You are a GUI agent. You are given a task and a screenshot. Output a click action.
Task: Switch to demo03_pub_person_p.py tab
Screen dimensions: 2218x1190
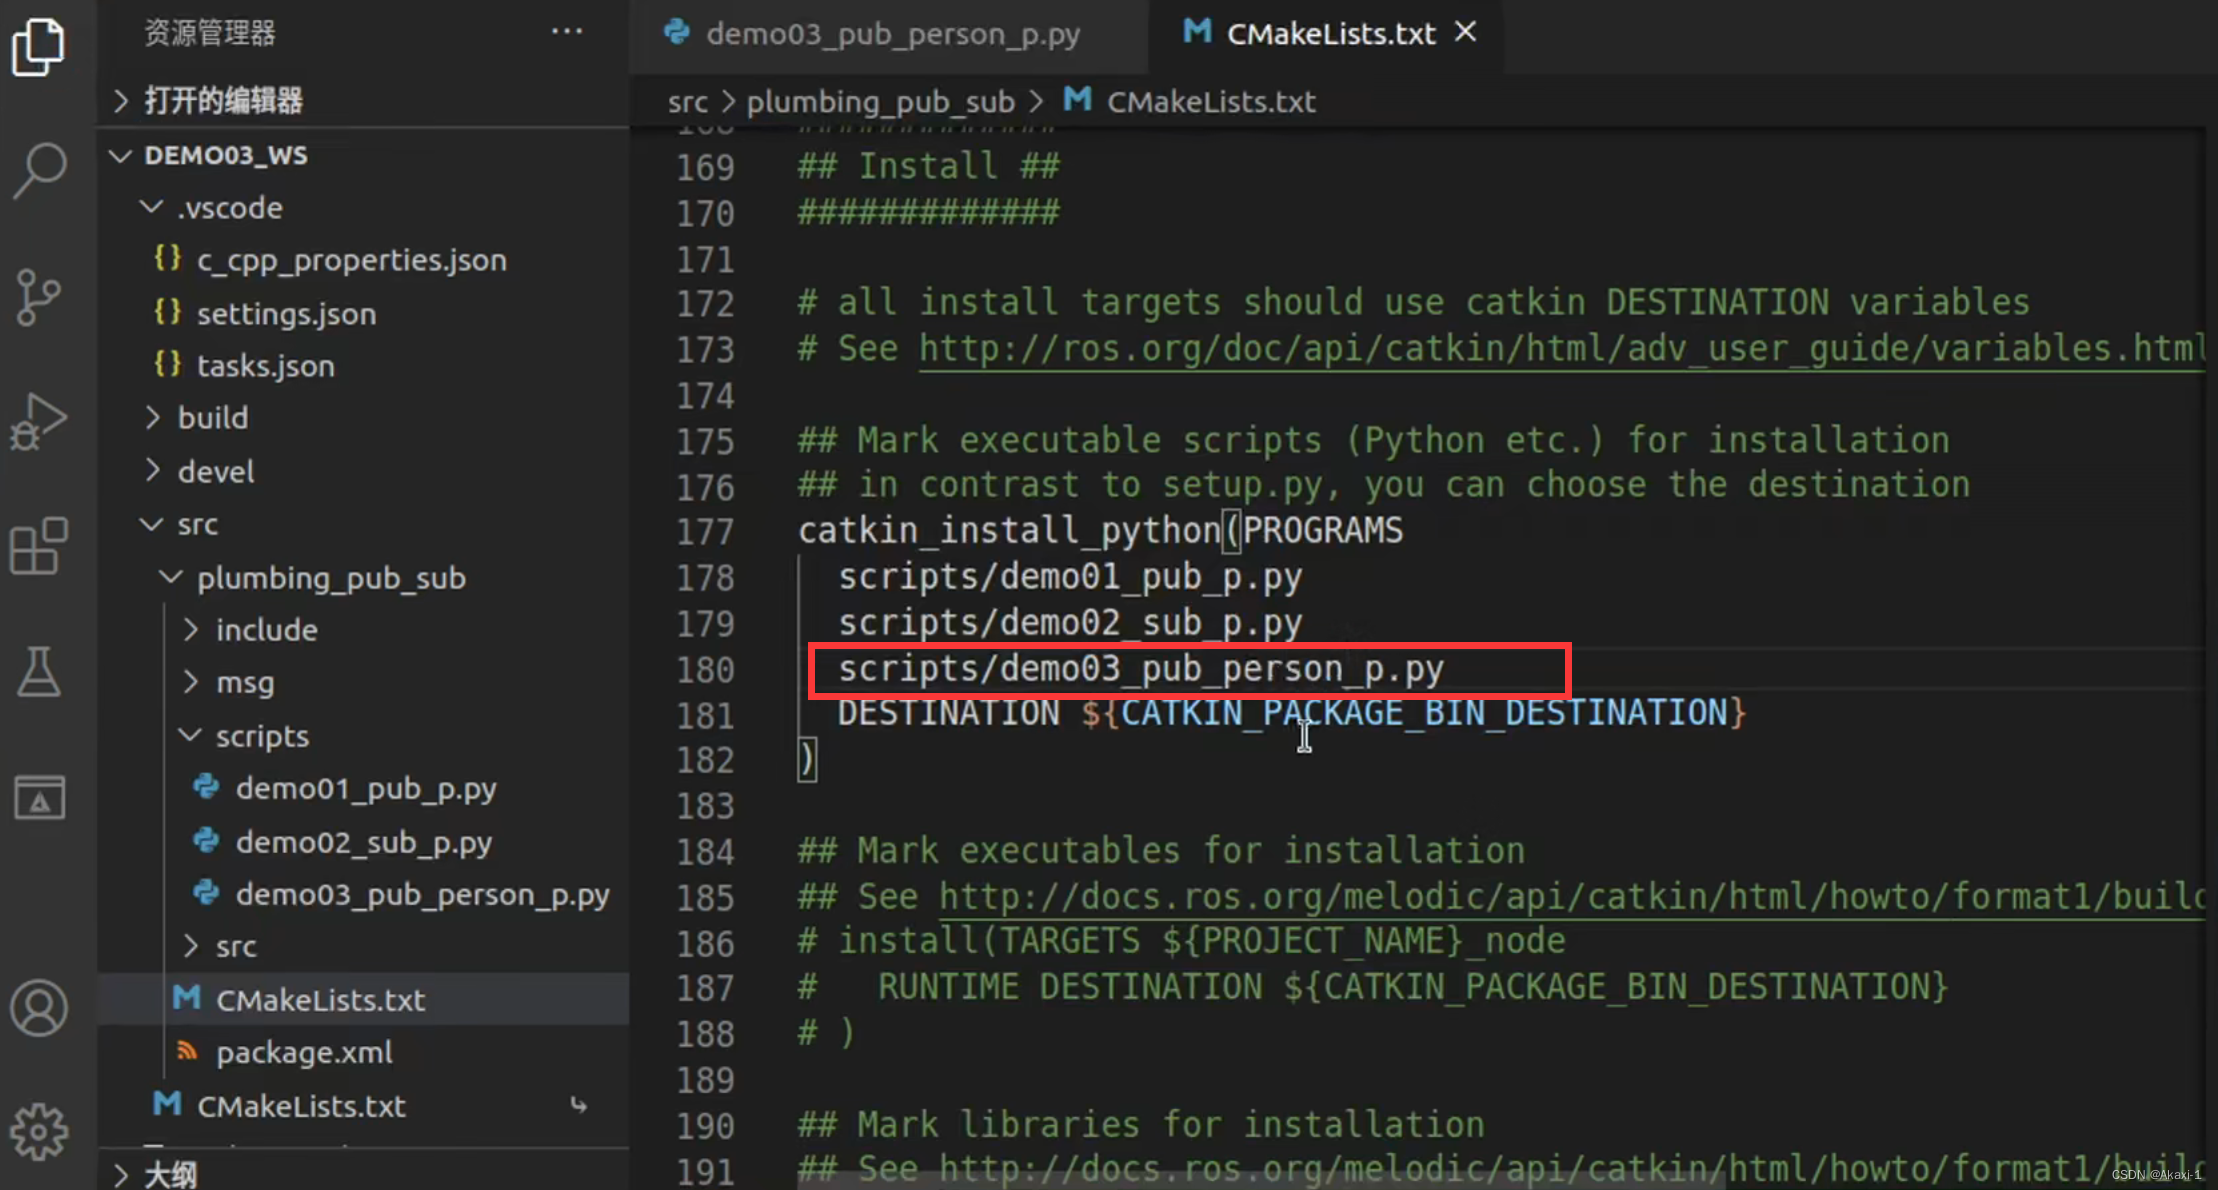[891, 34]
